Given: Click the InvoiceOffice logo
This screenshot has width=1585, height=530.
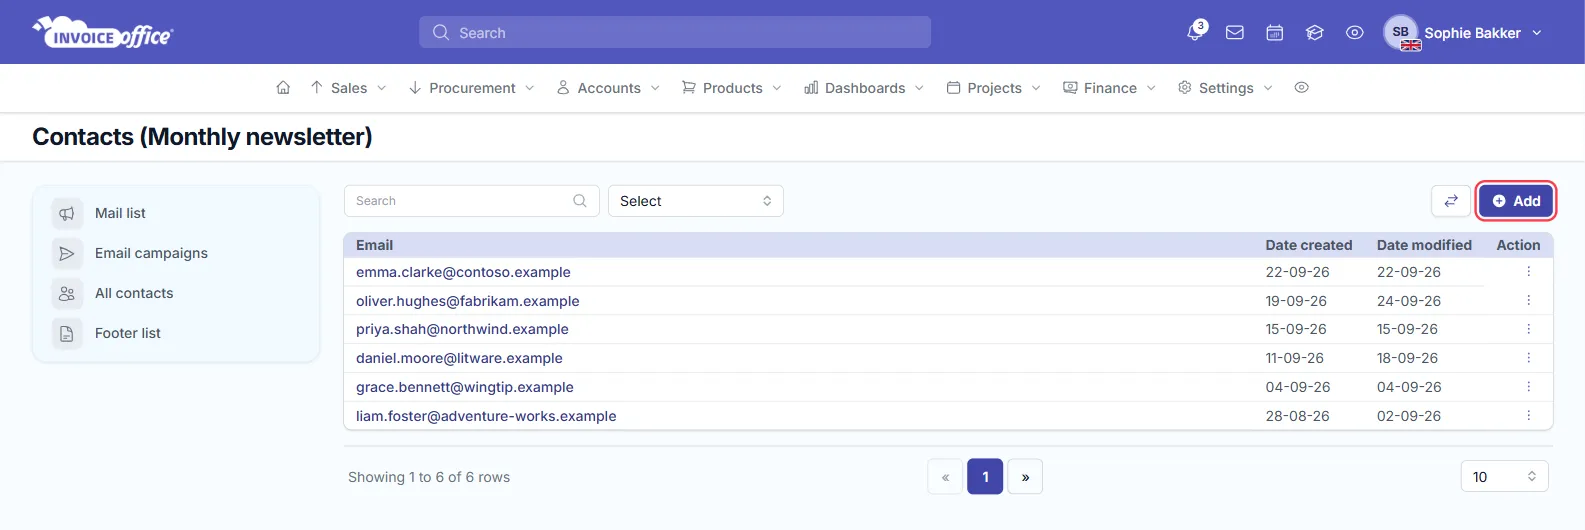Looking at the screenshot, I should [x=103, y=33].
